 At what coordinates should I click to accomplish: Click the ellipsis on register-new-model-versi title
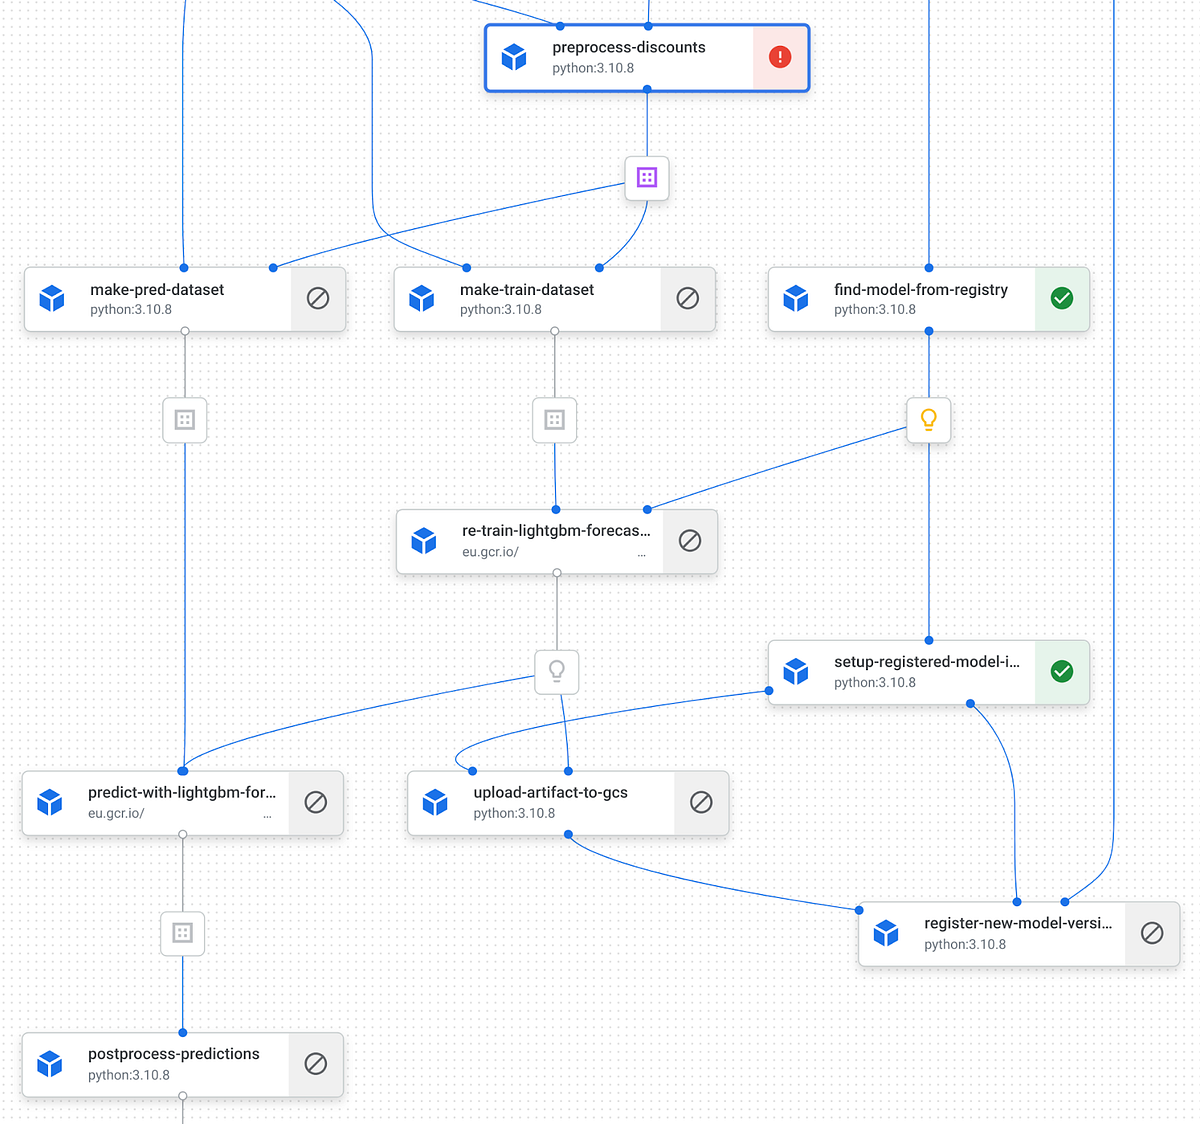[1106, 922]
